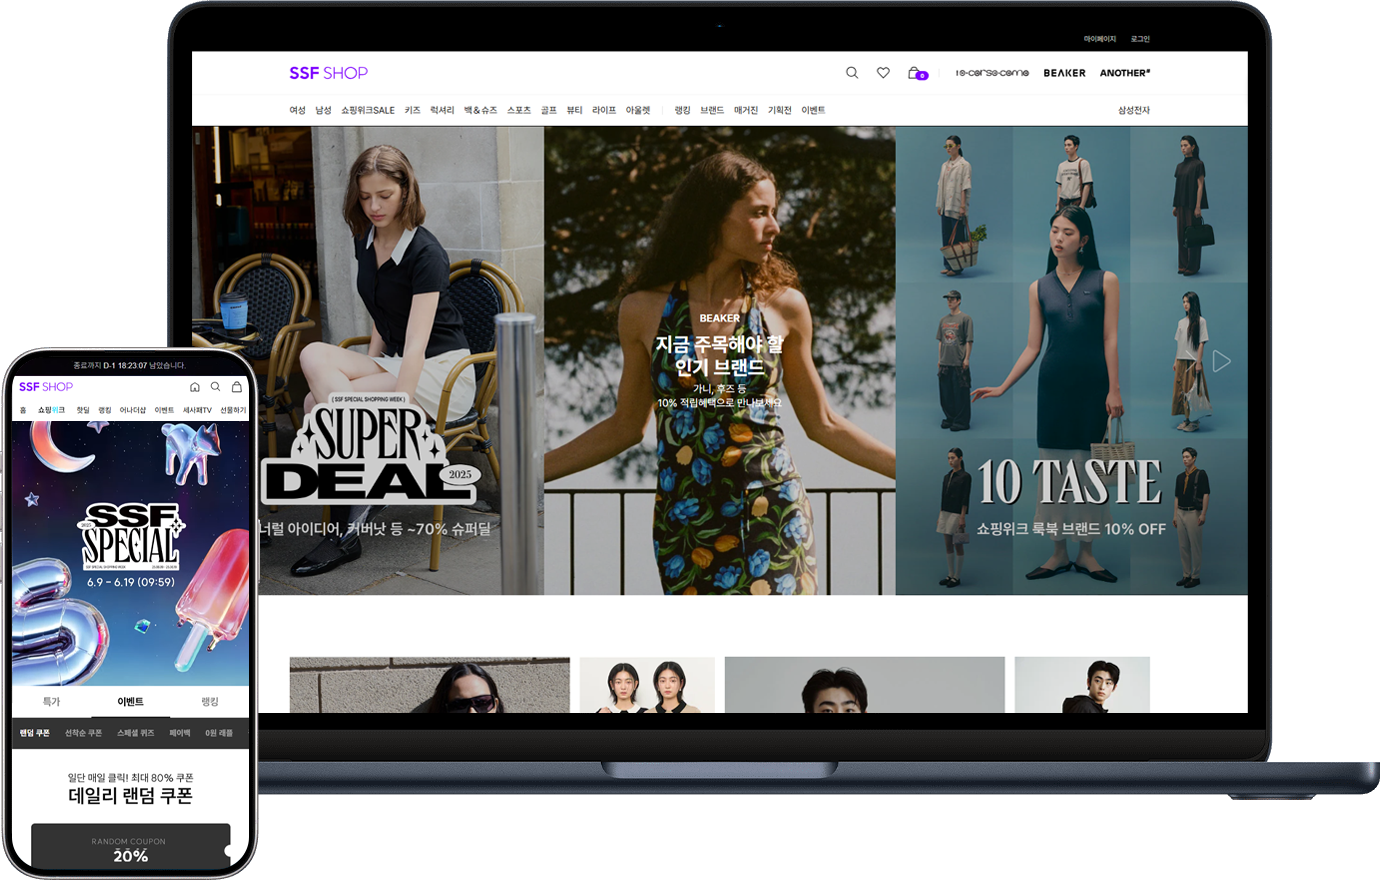Viewport: 1380px width, 890px height.
Task: Open the 여성 category menu
Action: click(x=297, y=110)
